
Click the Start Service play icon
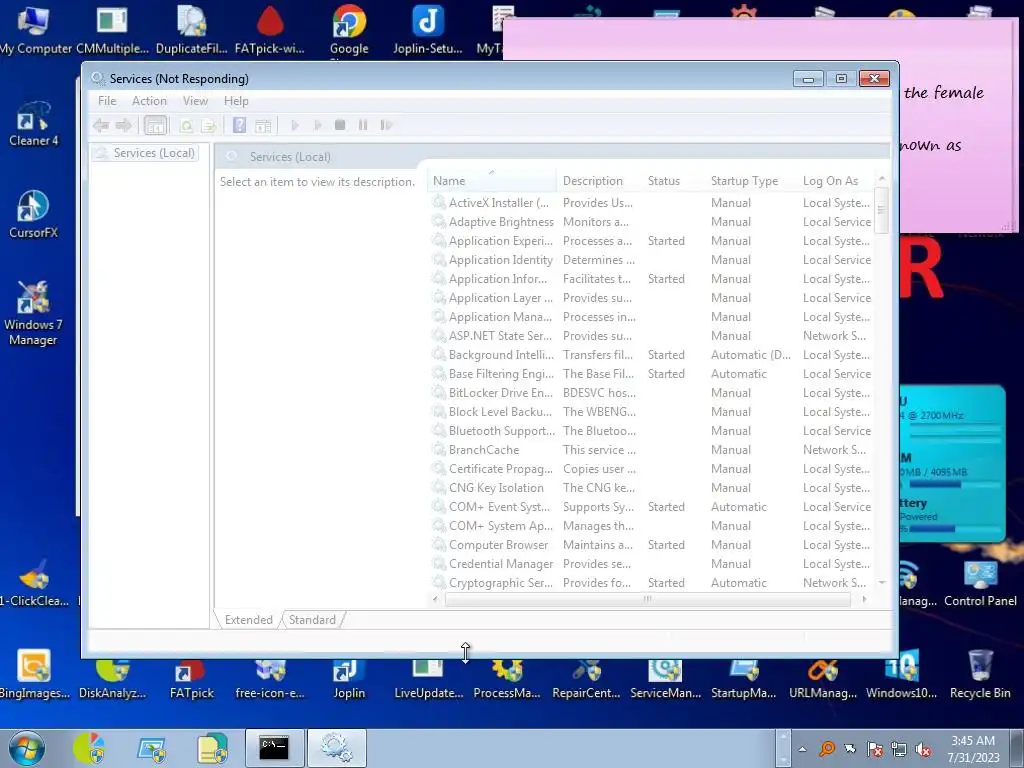pos(295,125)
